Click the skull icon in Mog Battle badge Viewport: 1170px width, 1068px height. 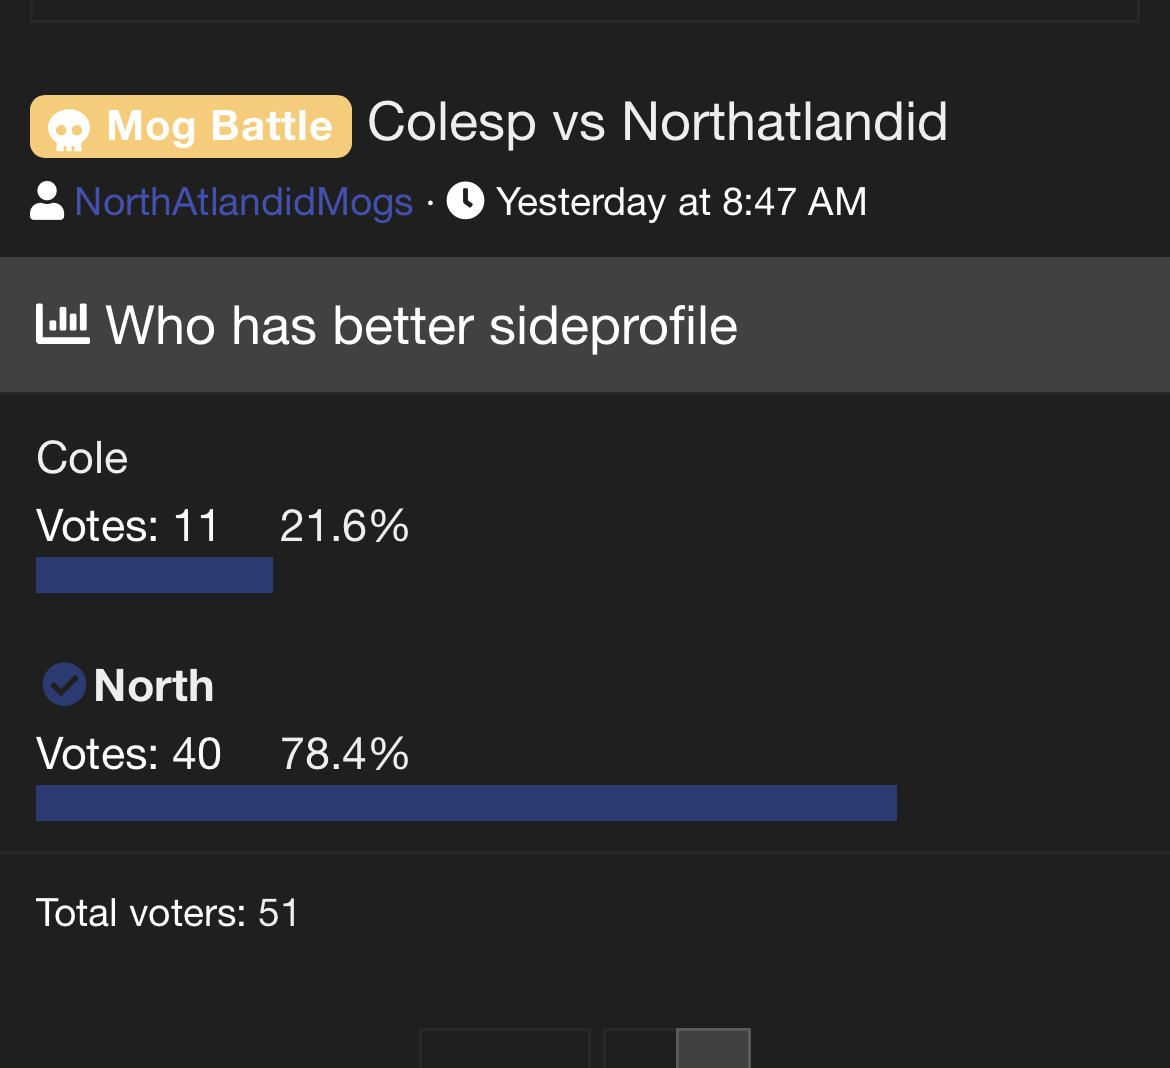(x=69, y=130)
